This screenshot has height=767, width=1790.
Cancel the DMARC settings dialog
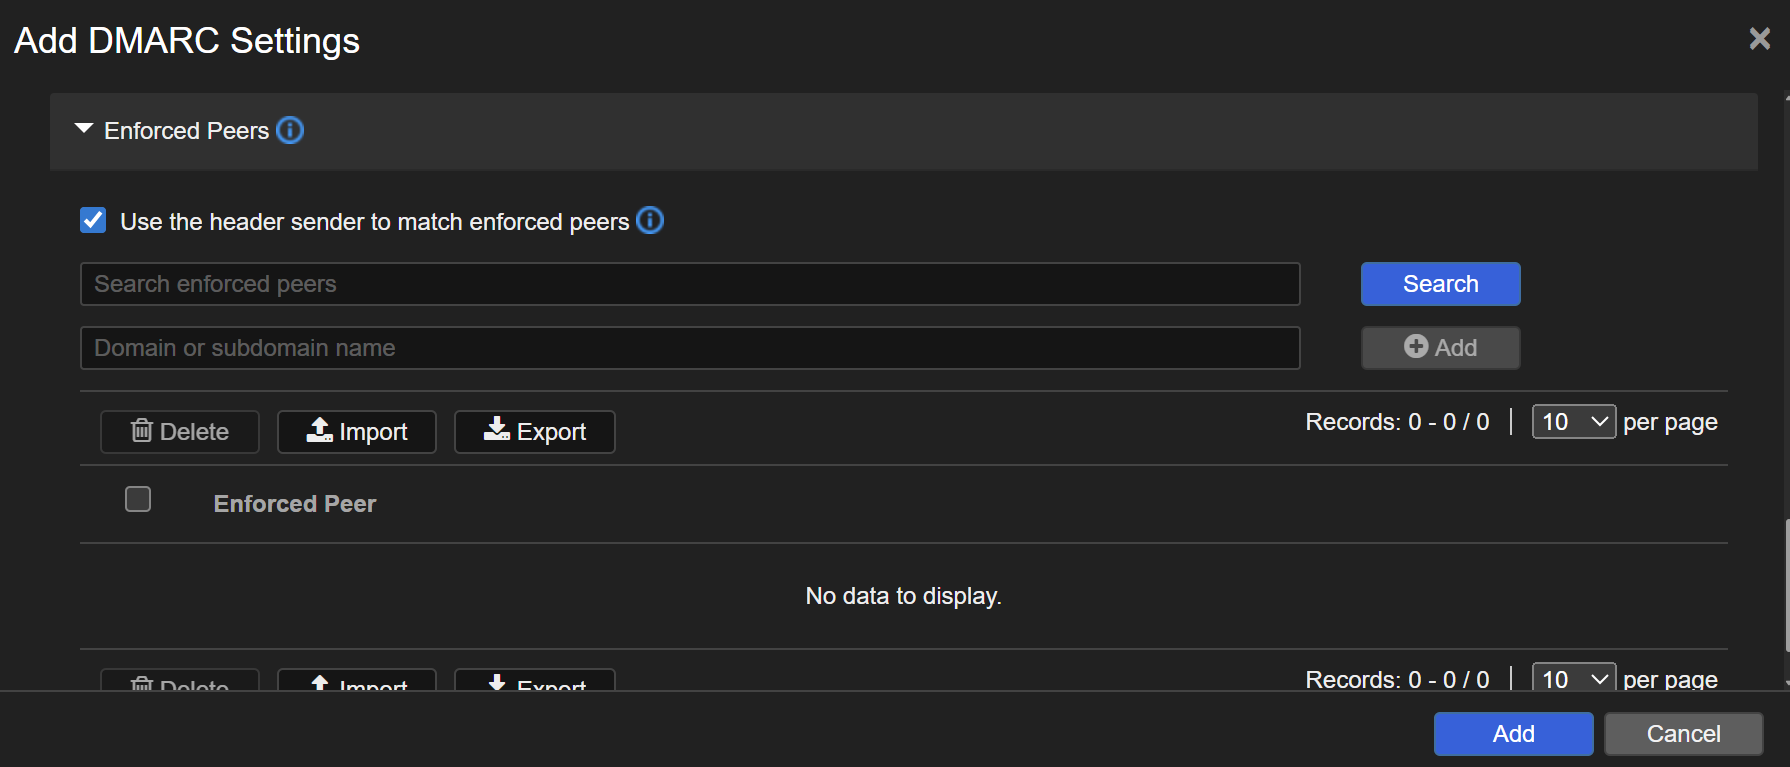click(x=1683, y=734)
